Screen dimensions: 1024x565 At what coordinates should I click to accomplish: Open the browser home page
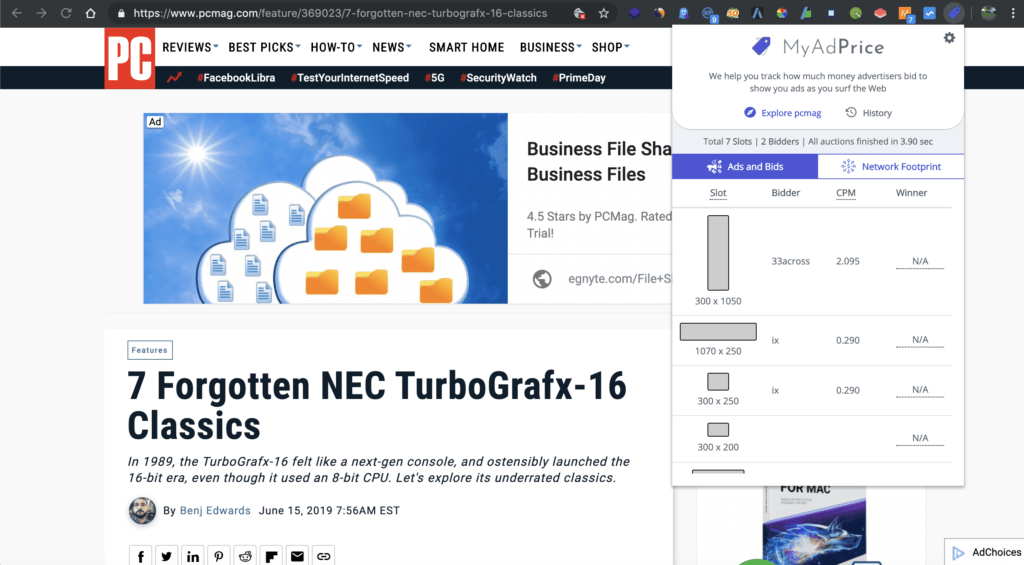(91, 13)
